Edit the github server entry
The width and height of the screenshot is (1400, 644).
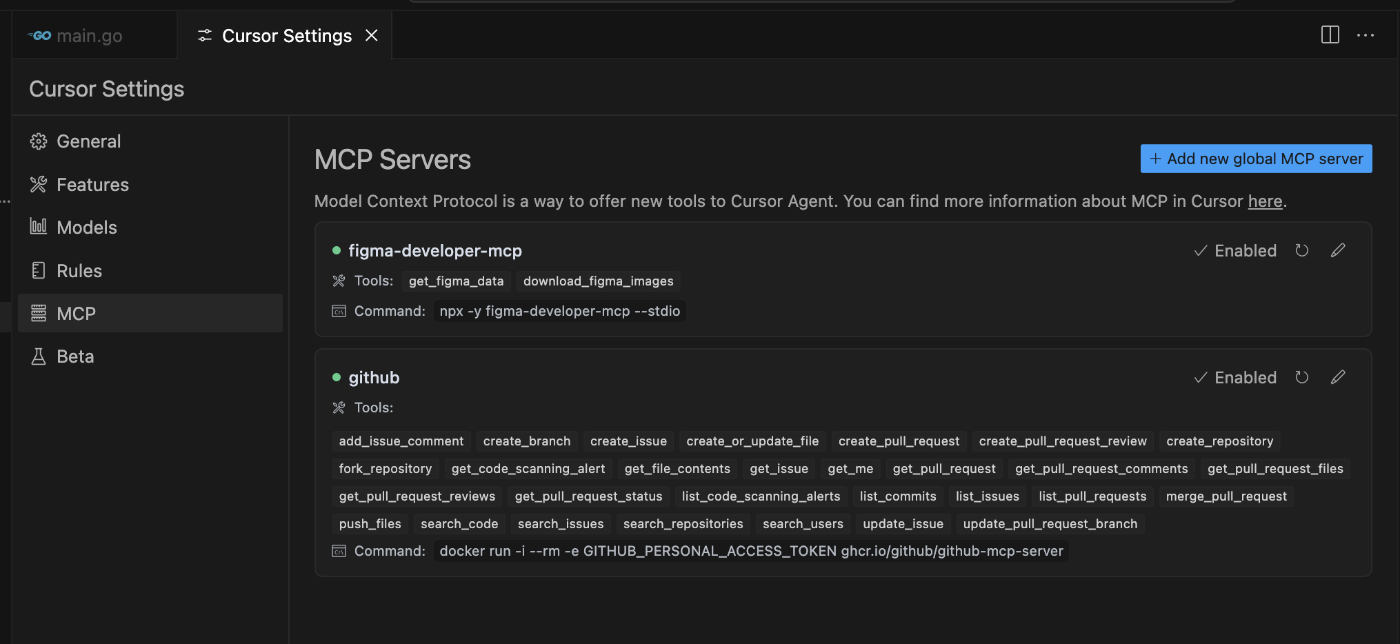coord(1338,378)
